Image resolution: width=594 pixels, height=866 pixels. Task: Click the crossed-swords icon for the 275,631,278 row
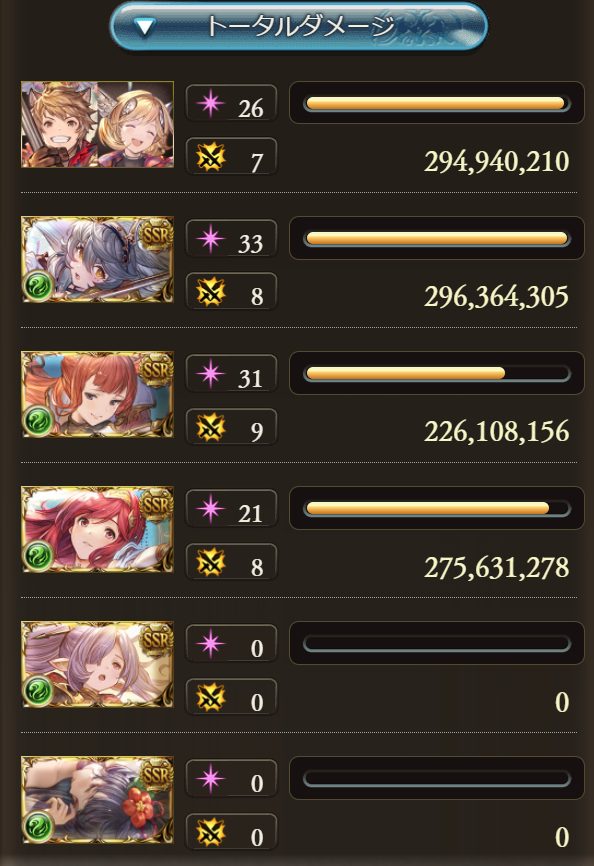click(x=210, y=562)
